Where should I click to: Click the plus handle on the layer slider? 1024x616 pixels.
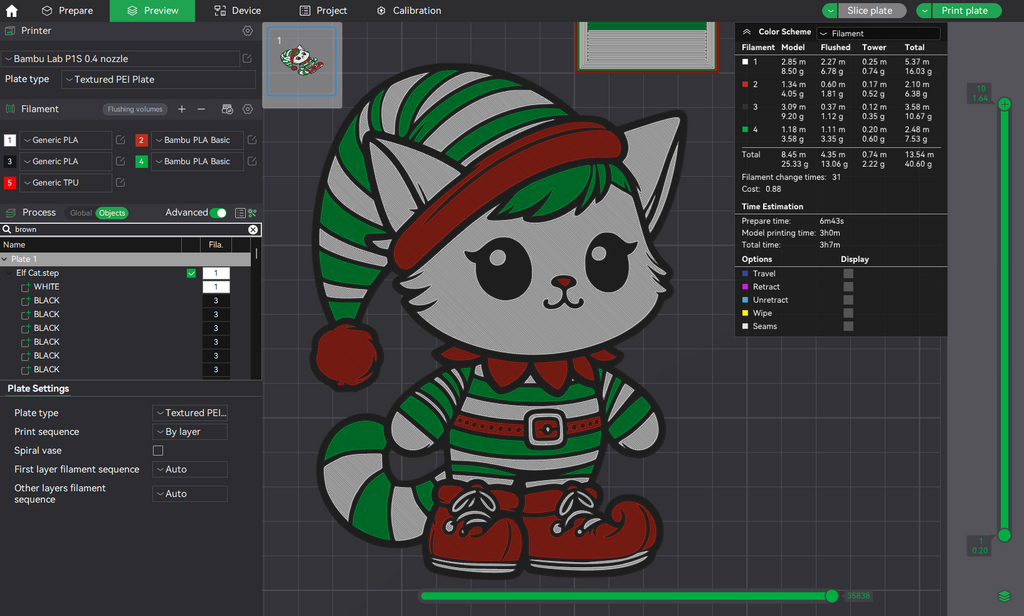point(1004,104)
